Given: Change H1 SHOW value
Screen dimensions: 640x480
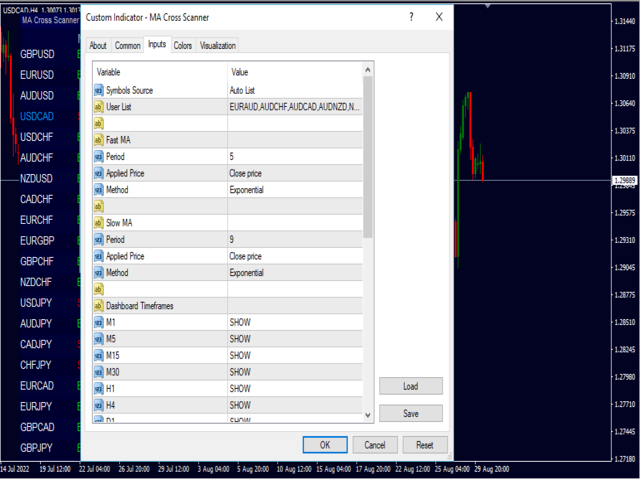Looking at the screenshot, I should tap(295, 389).
